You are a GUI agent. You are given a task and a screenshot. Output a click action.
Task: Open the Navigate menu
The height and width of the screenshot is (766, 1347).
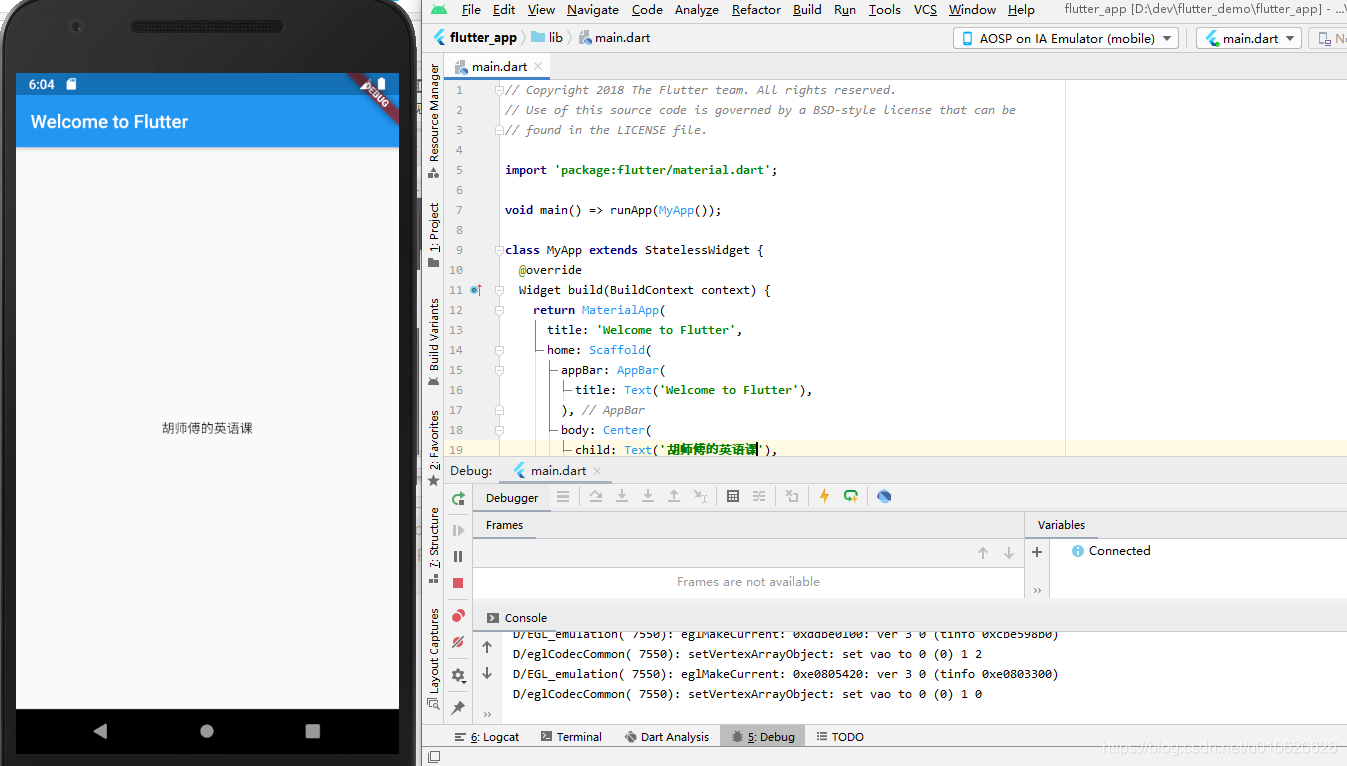(x=593, y=9)
